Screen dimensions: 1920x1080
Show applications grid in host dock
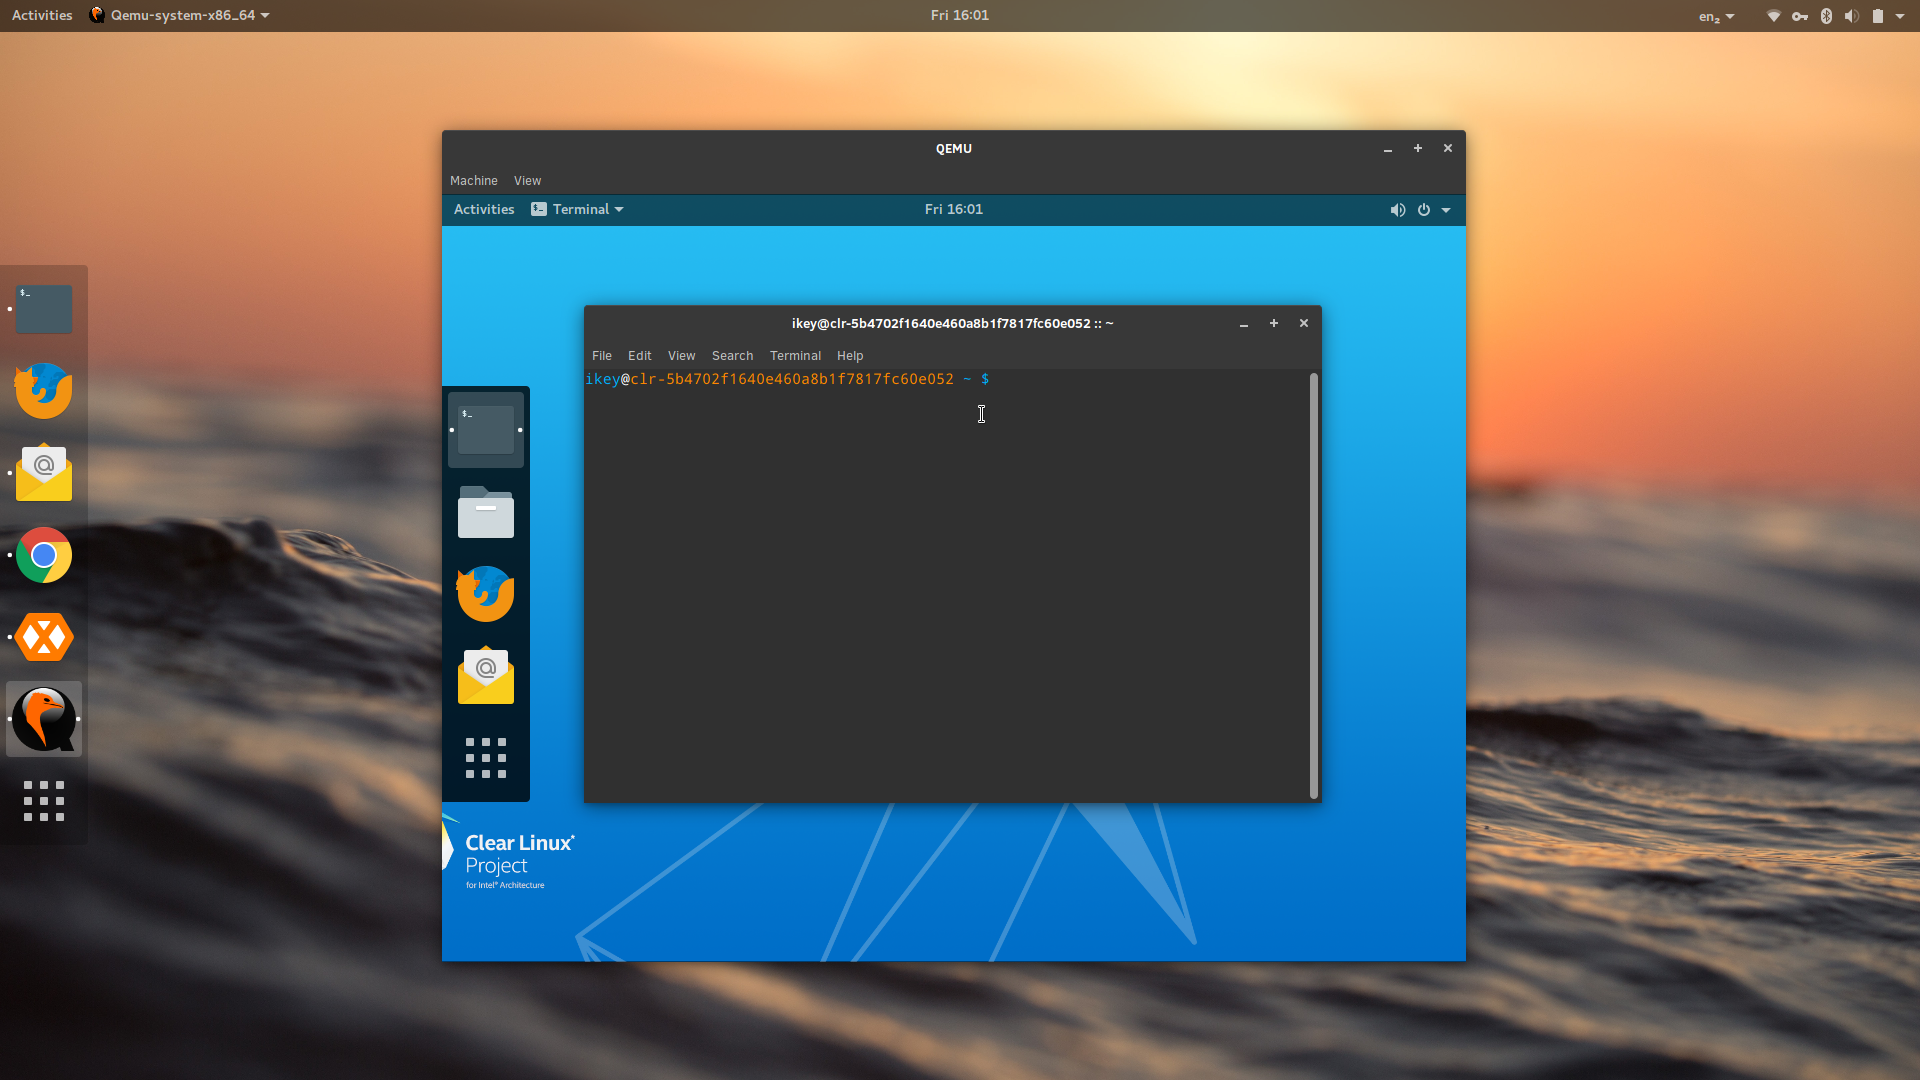(x=44, y=801)
